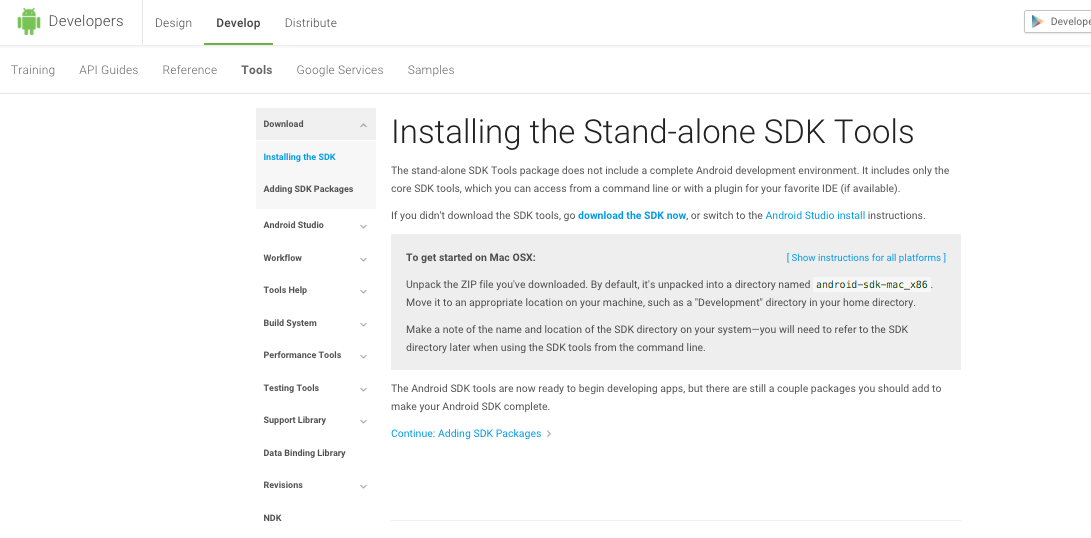The width and height of the screenshot is (1091, 538).
Task: Expand the Android Studio section chevron
Action: click(x=363, y=227)
